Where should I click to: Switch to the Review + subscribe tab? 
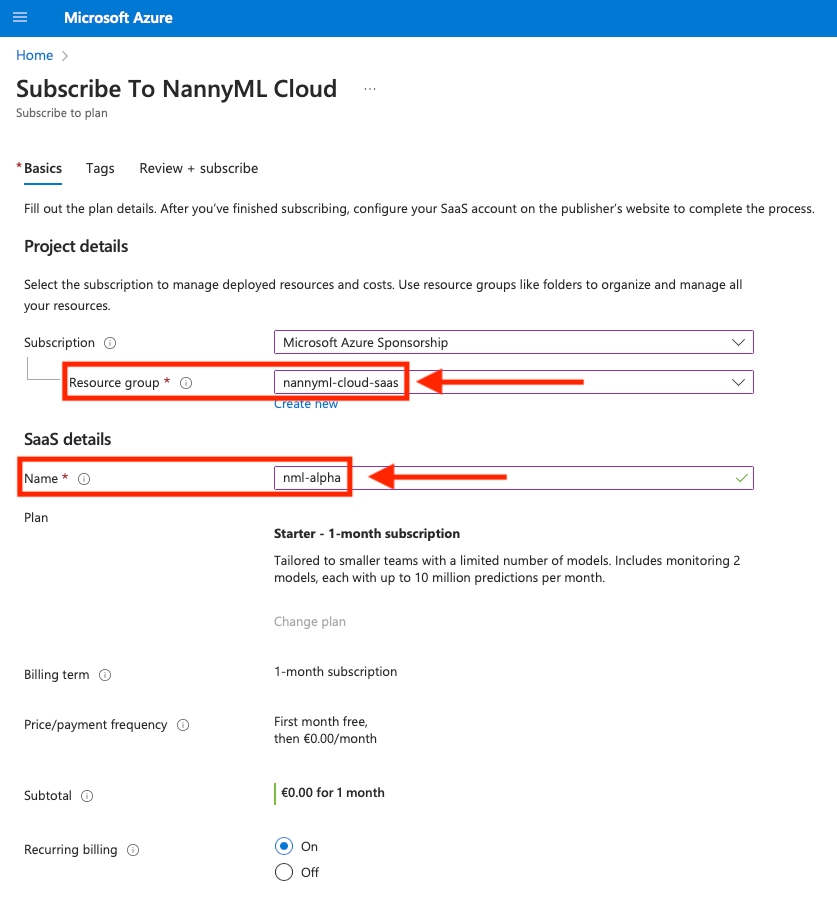click(198, 168)
